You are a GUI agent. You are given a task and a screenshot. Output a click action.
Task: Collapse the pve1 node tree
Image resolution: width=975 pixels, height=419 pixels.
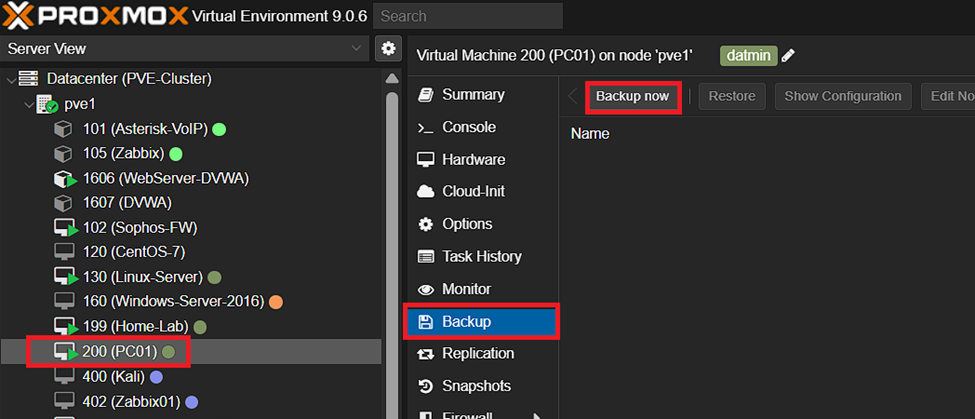29,104
